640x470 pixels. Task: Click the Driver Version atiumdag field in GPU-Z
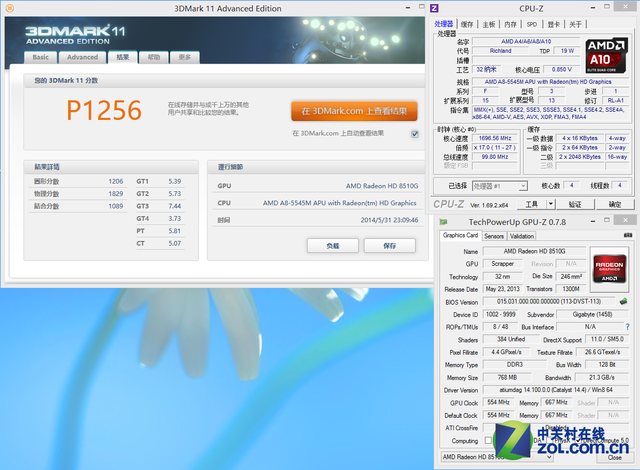tap(556, 390)
